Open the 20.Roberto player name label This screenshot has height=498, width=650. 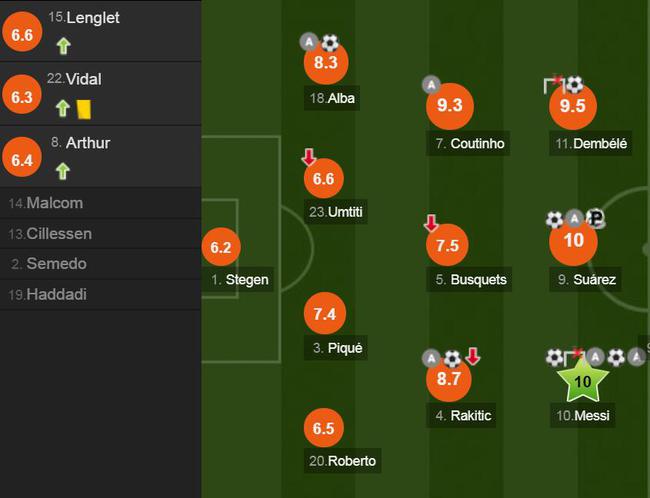[342, 461]
